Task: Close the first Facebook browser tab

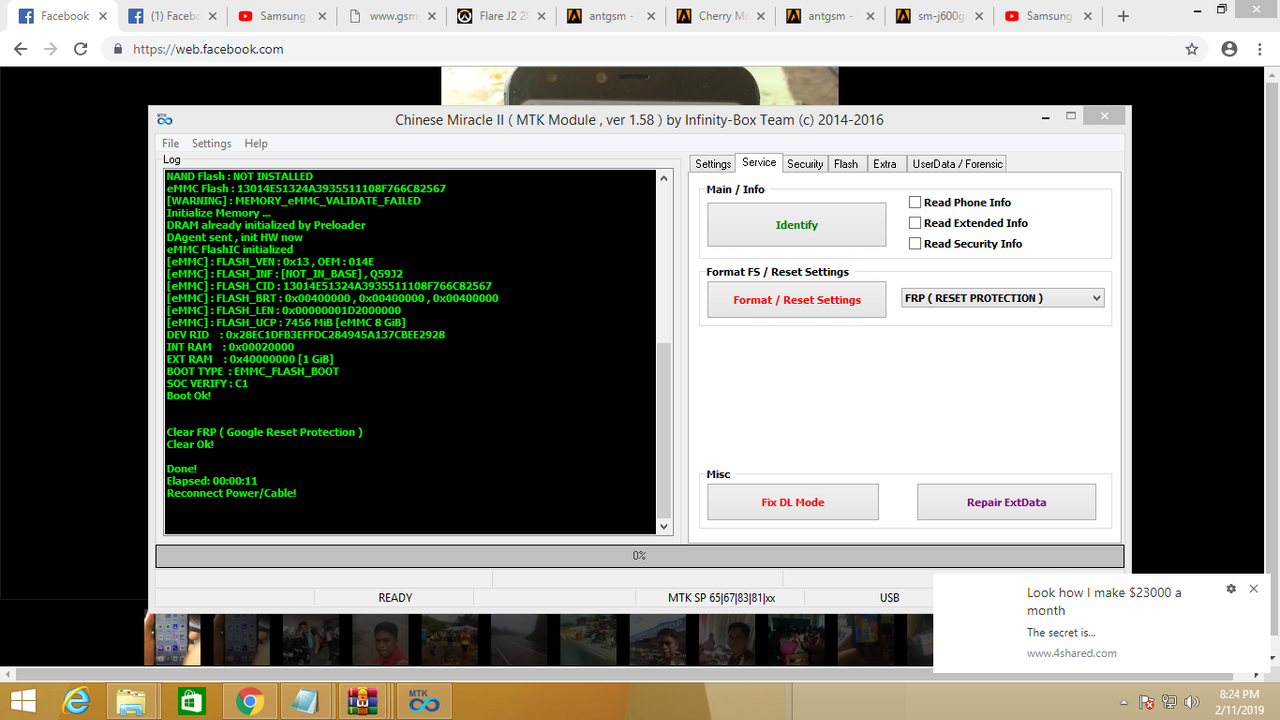Action: pos(103,16)
